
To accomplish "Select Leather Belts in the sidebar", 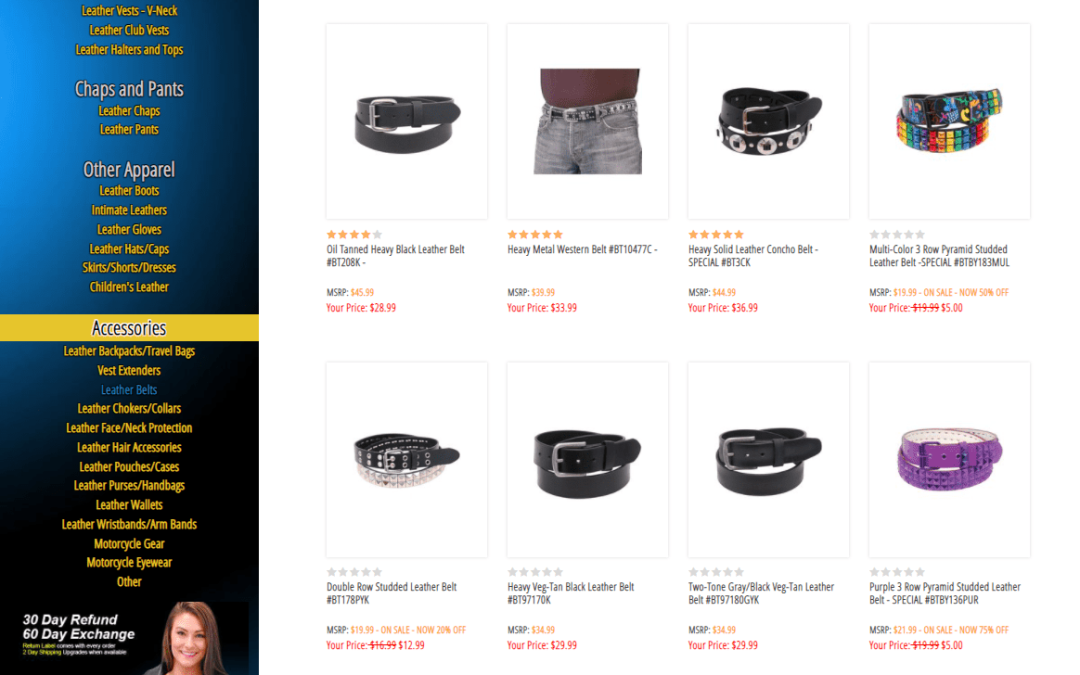I will pyautogui.click(x=129, y=390).
